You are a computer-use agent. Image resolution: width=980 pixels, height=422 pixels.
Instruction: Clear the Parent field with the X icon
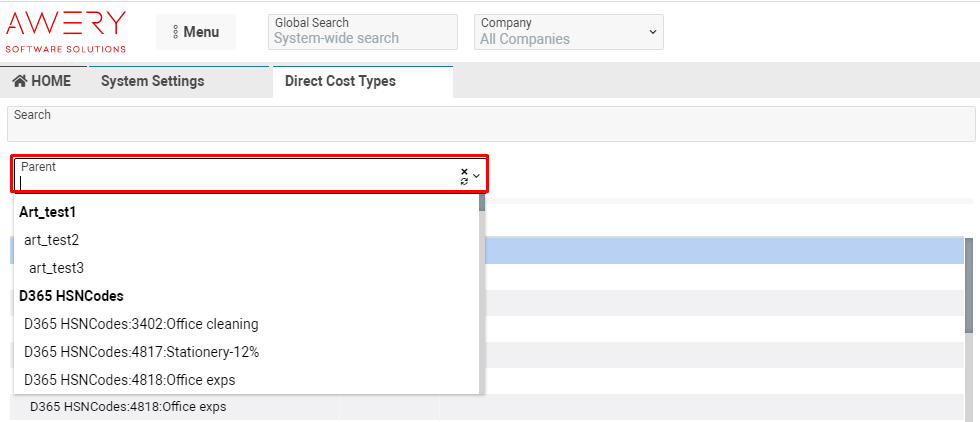[464, 171]
